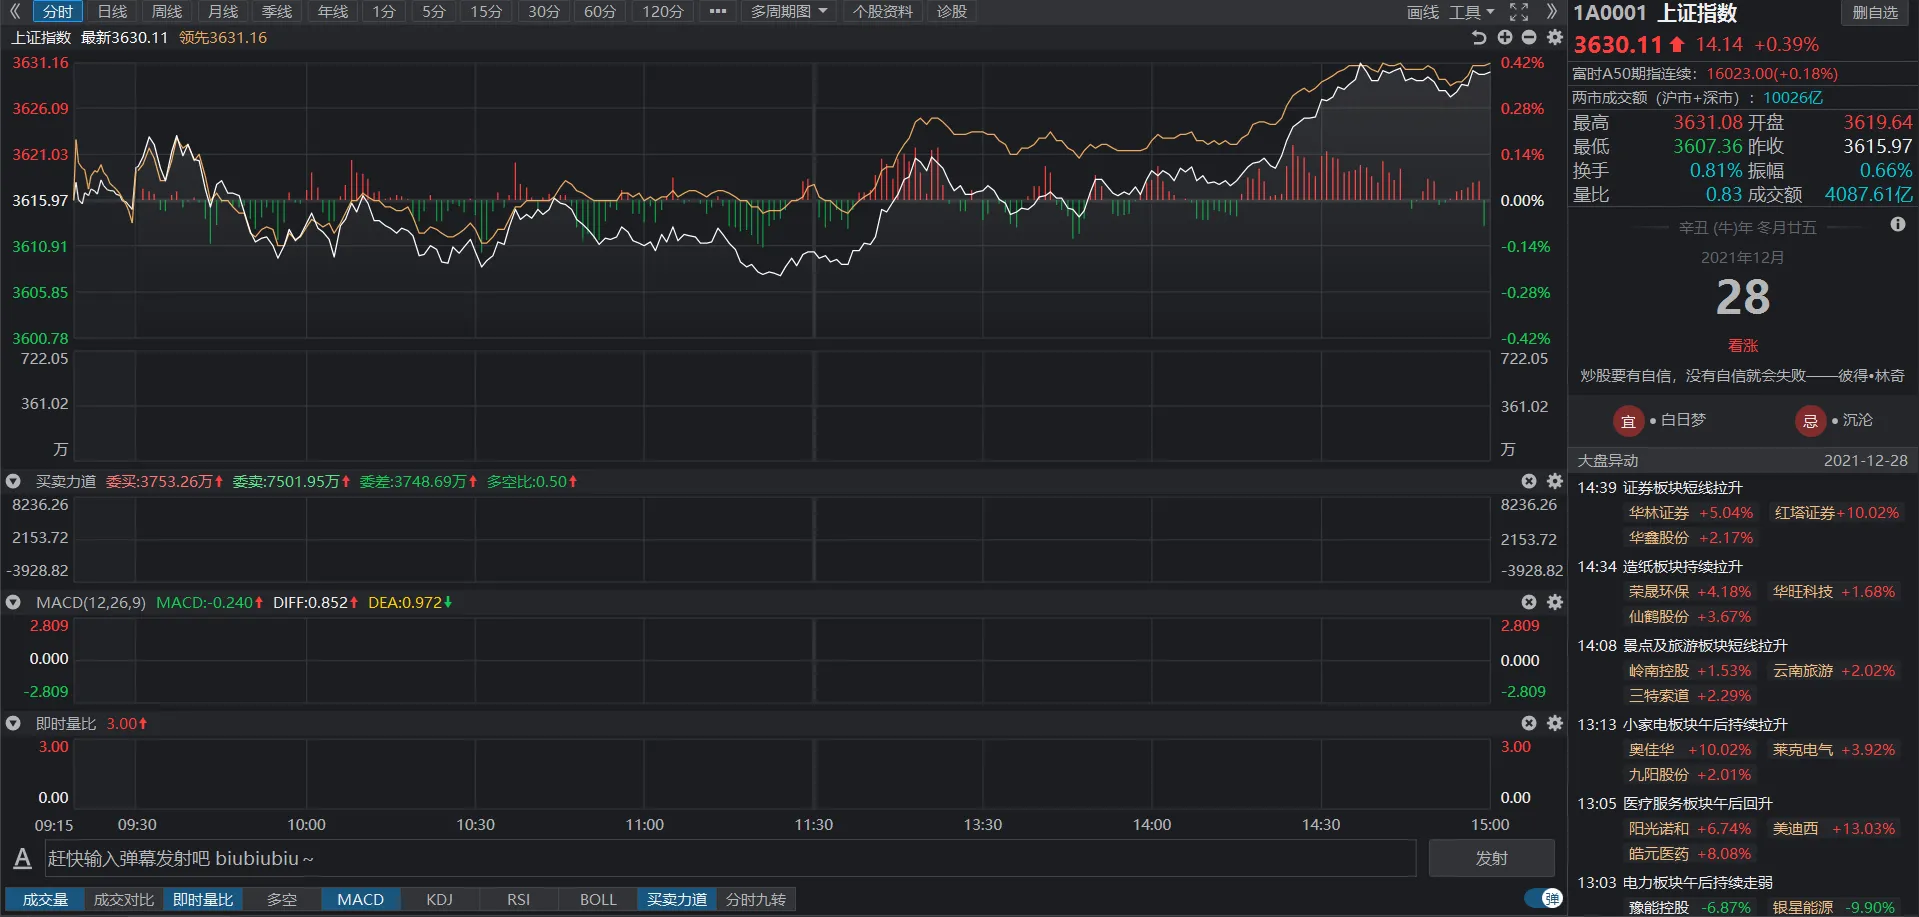Screen dimensions: 1919x917
Task: Toggle the RSI indicator
Action: click(519, 900)
